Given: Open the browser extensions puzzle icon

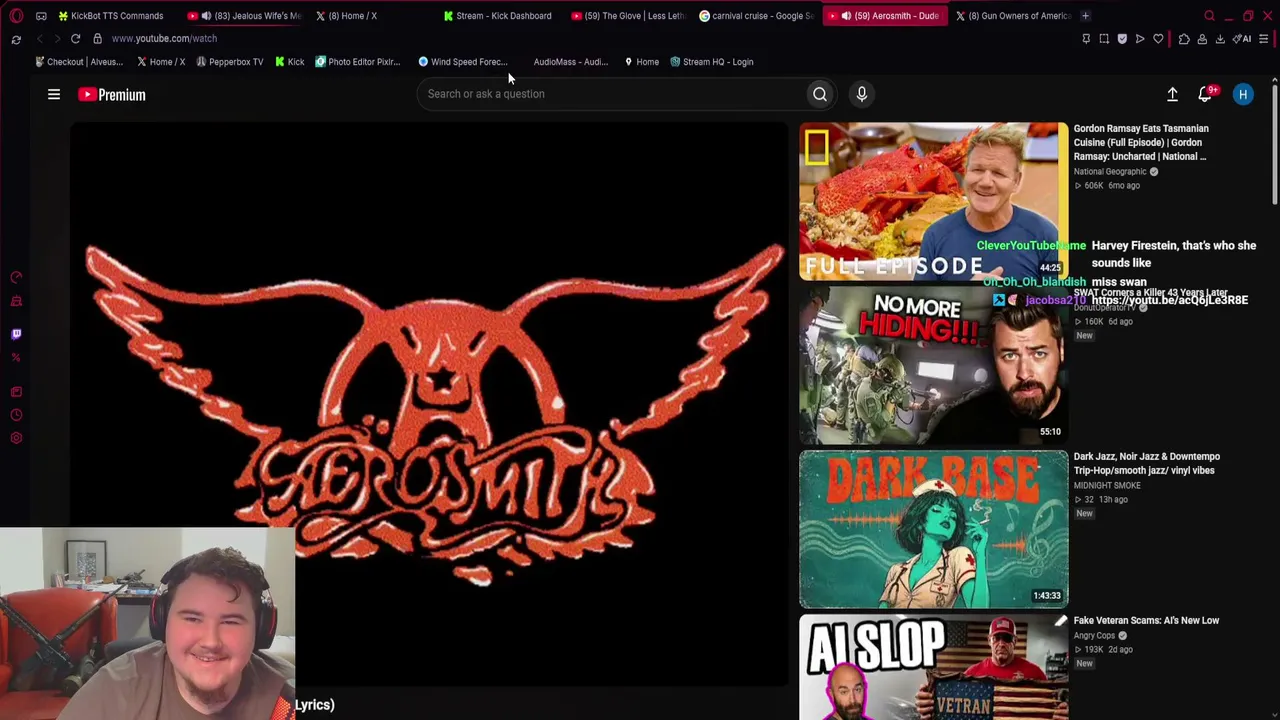Looking at the screenshot, I should tap(1184, 39).
